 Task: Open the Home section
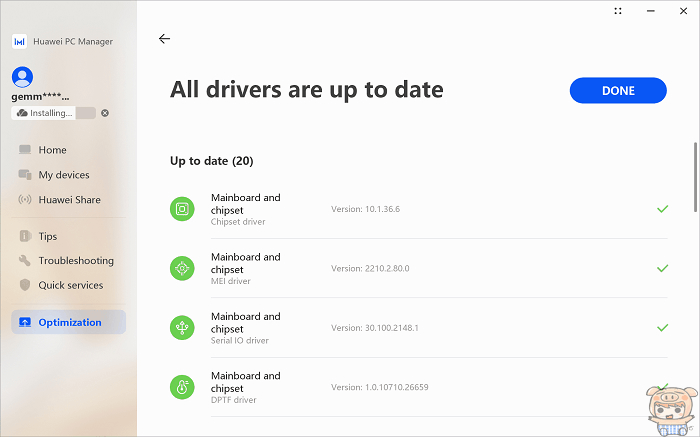pyautogui.click(x=52, y=150)
